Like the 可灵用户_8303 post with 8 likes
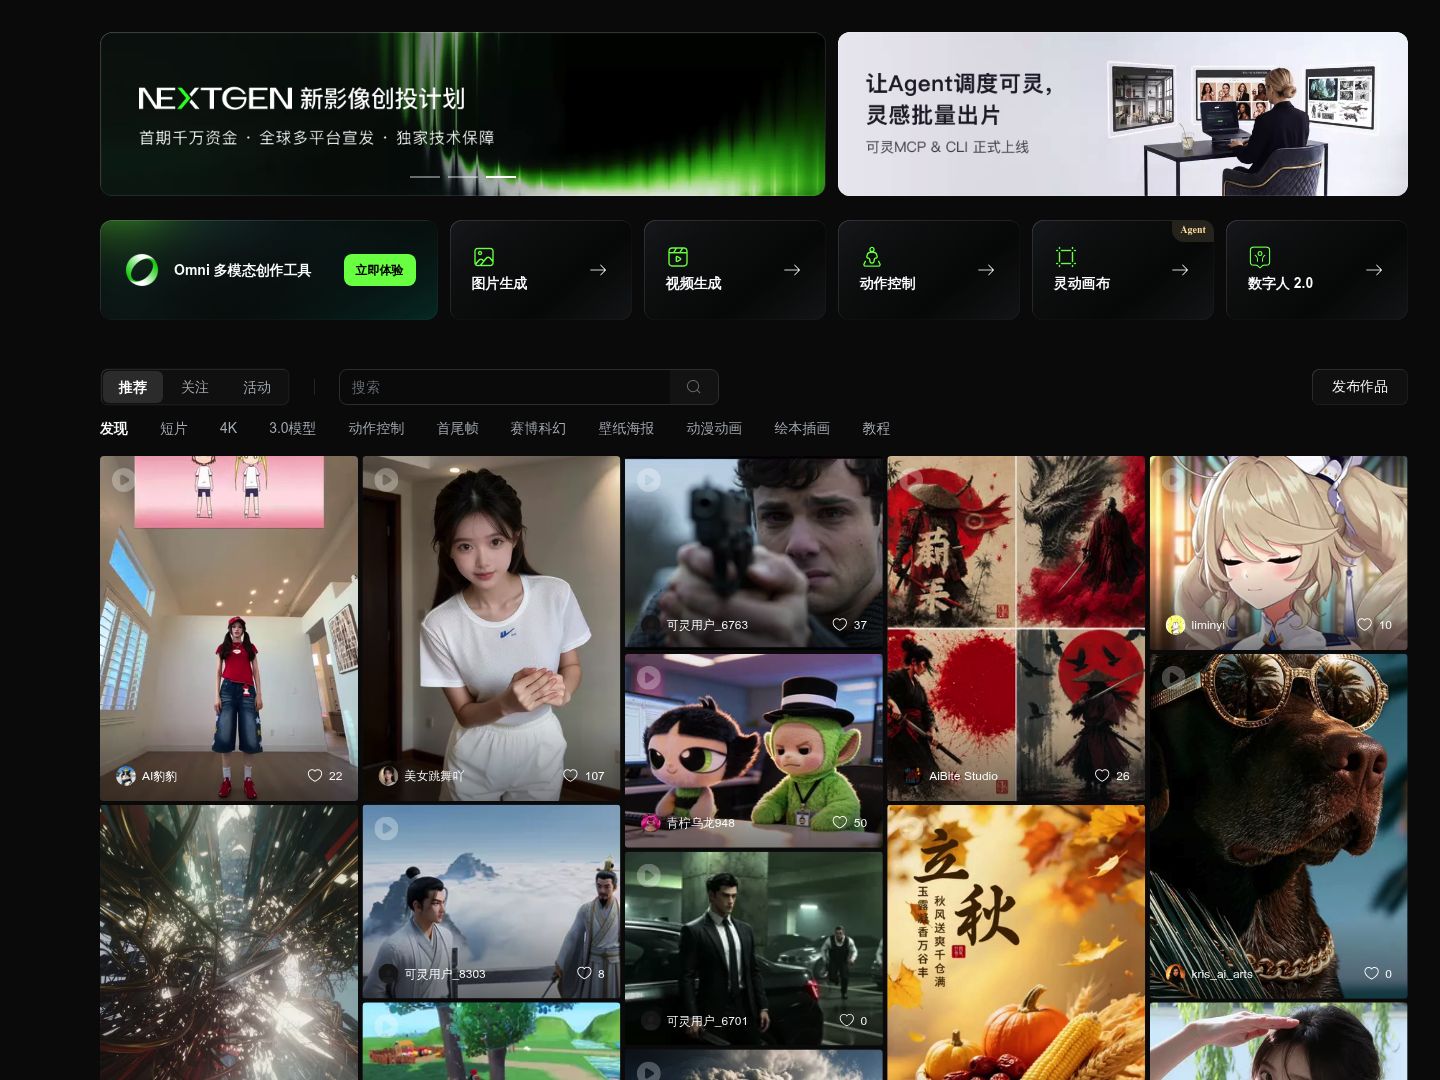 [x=584, y=974]
